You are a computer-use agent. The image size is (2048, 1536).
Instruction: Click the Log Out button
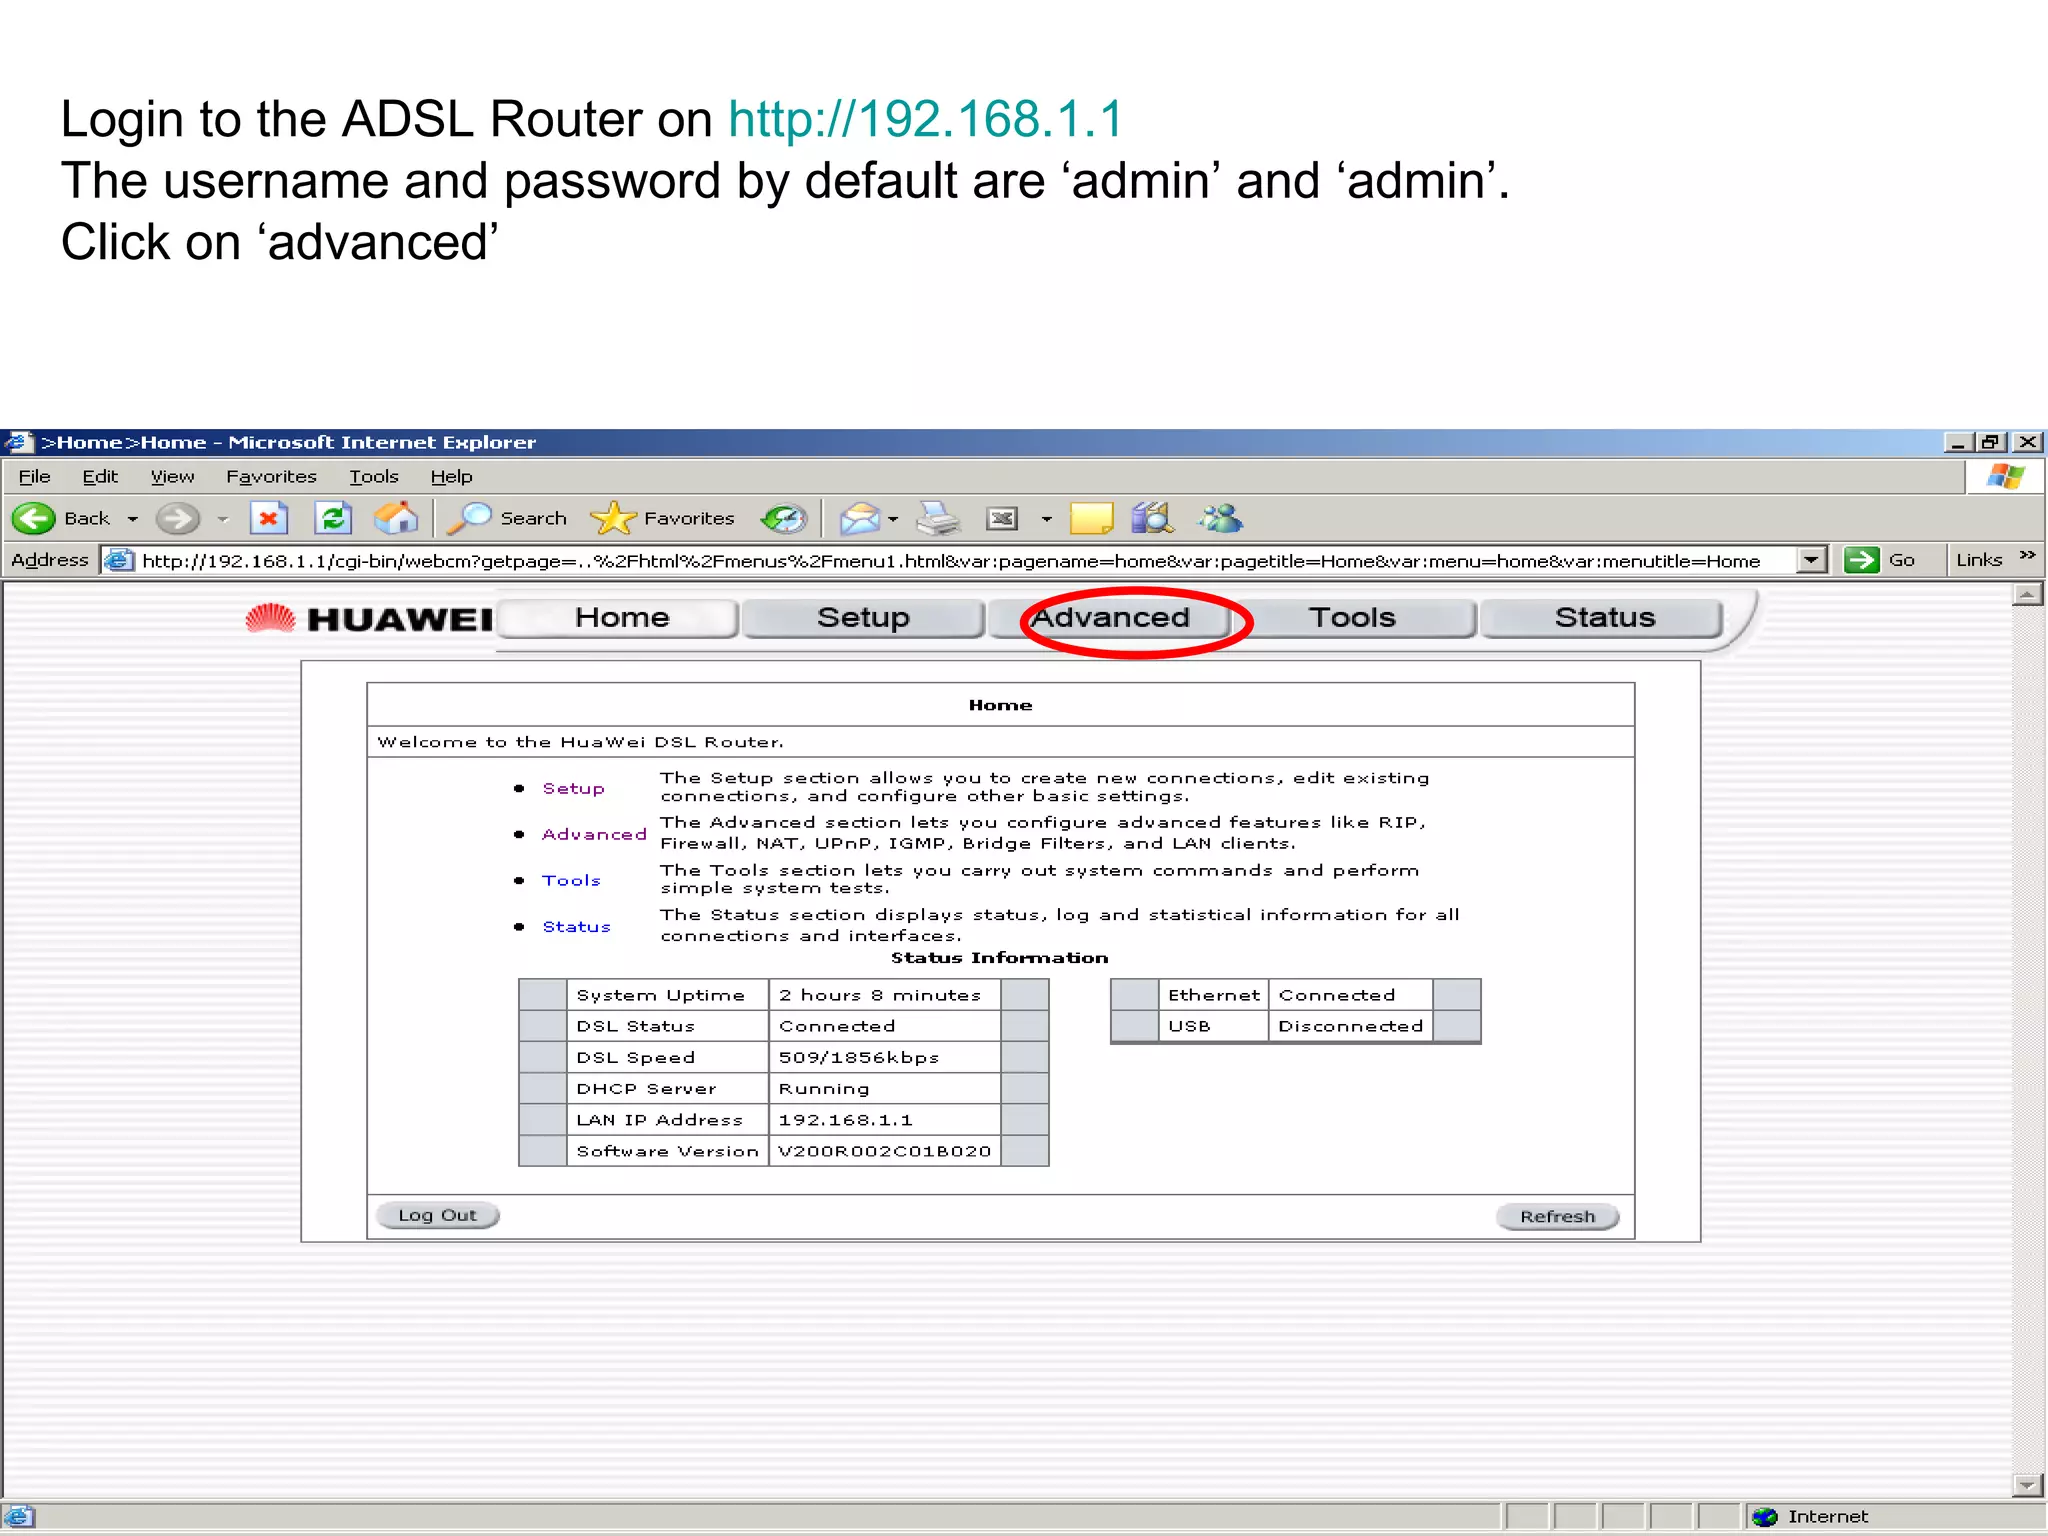(x=437, y=1215)
